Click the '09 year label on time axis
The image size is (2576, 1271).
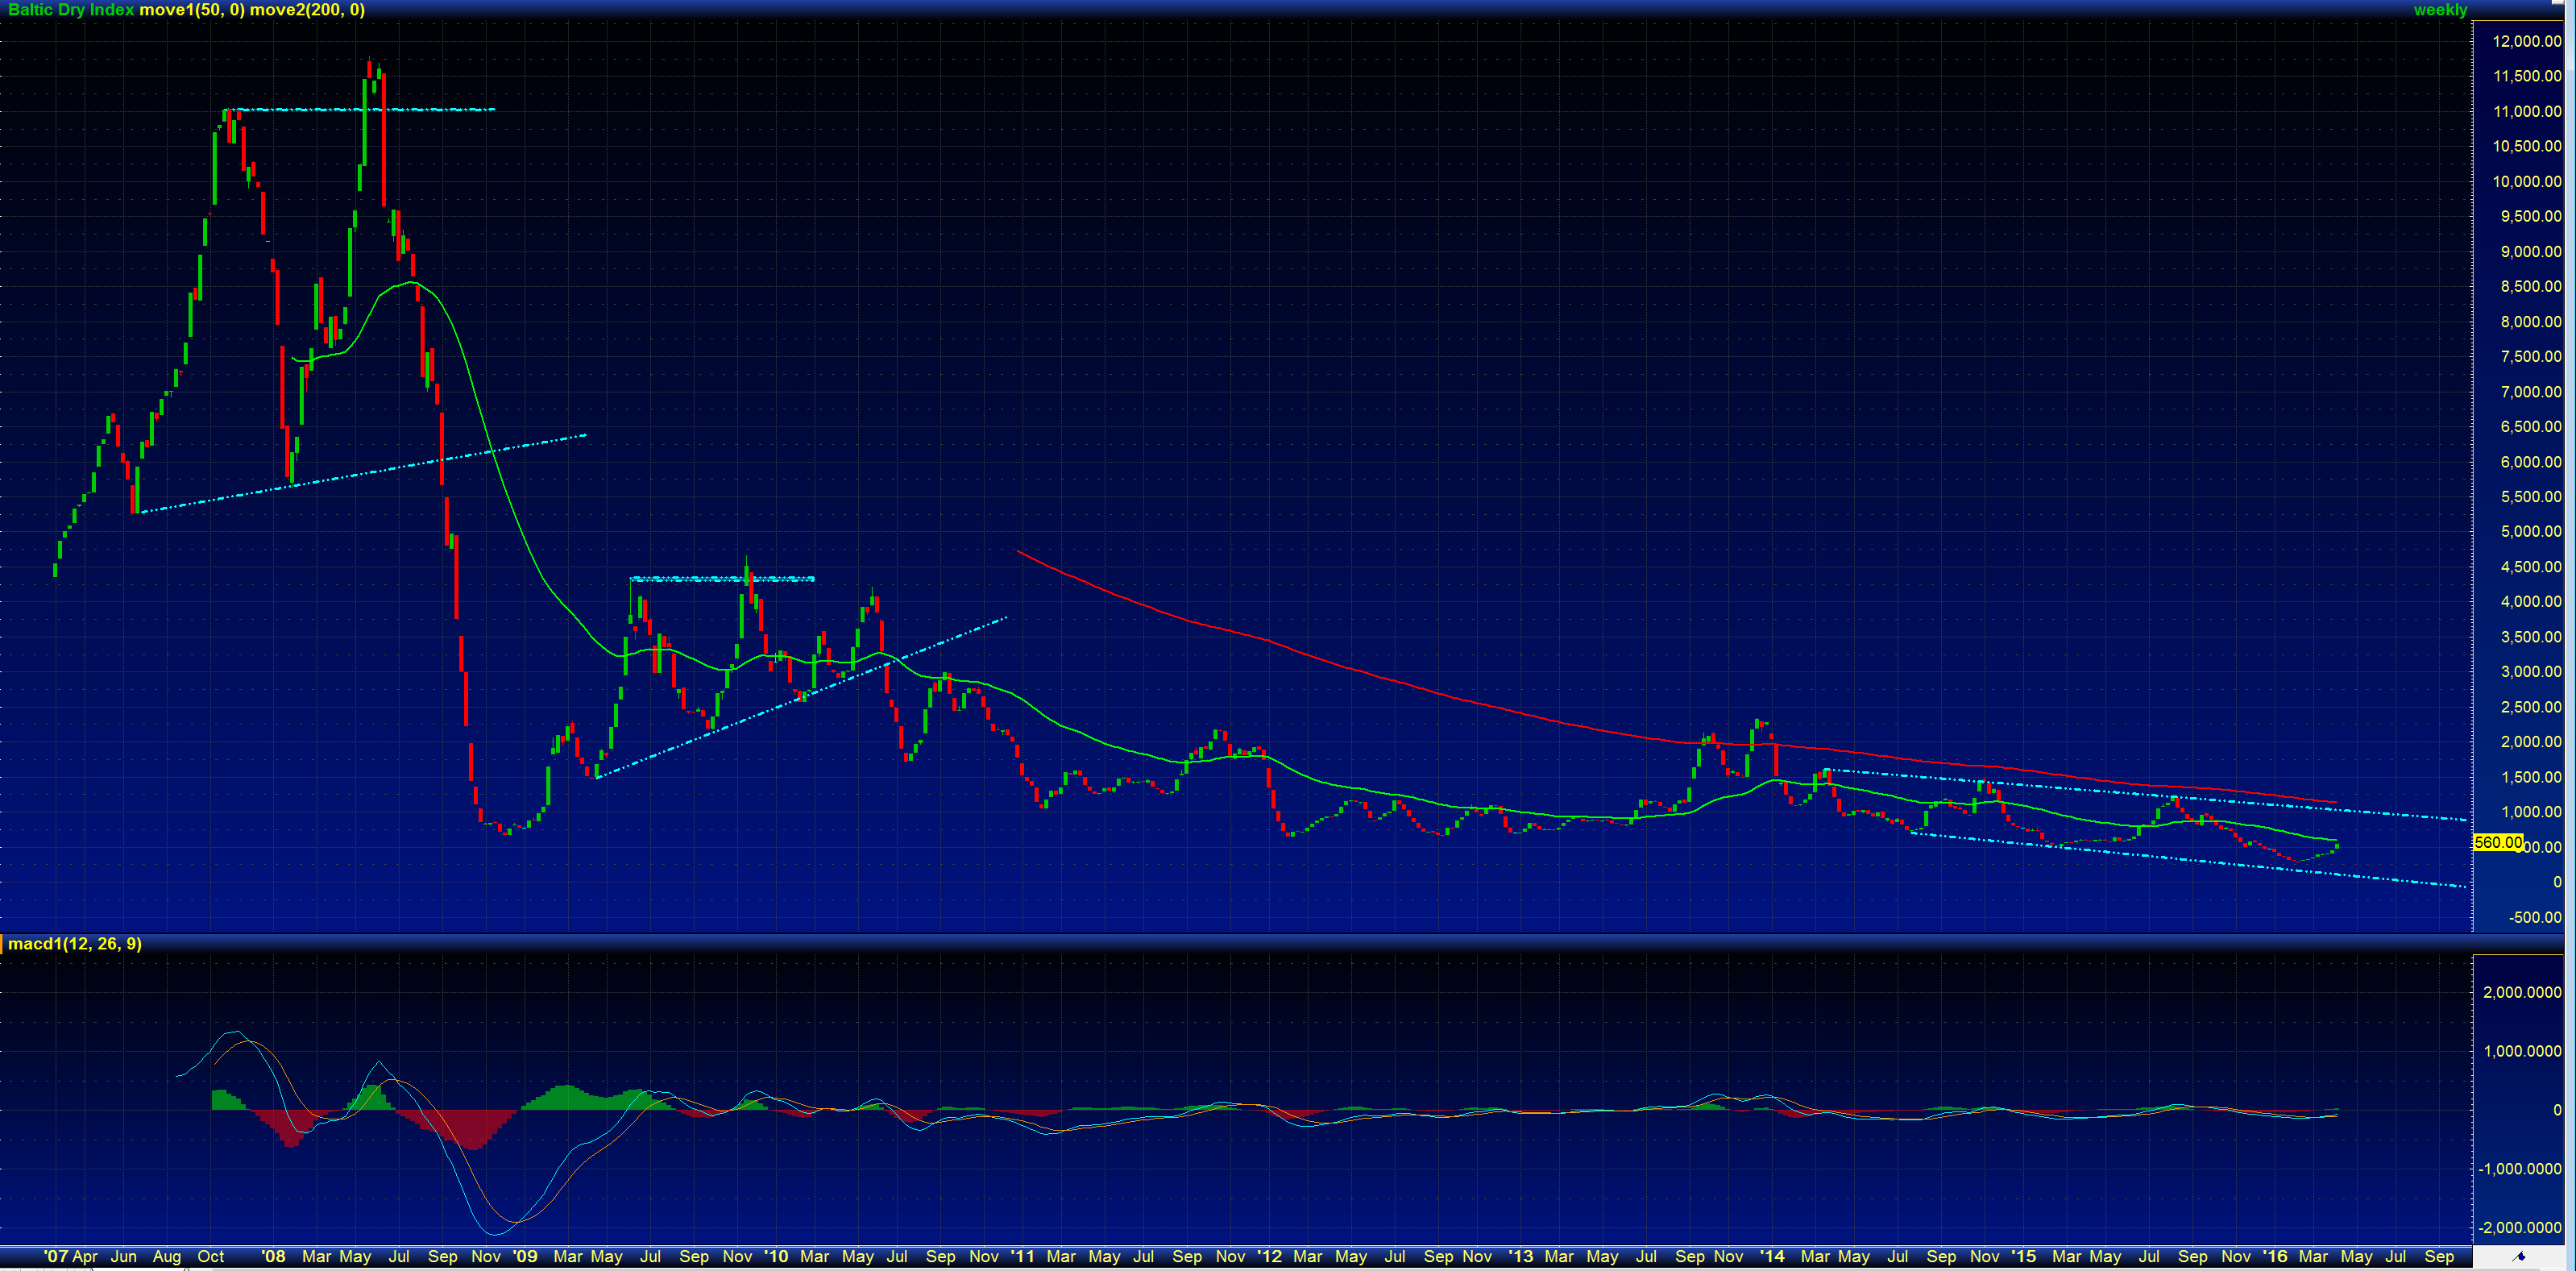pyautogui.click(x=524, y=1256)
